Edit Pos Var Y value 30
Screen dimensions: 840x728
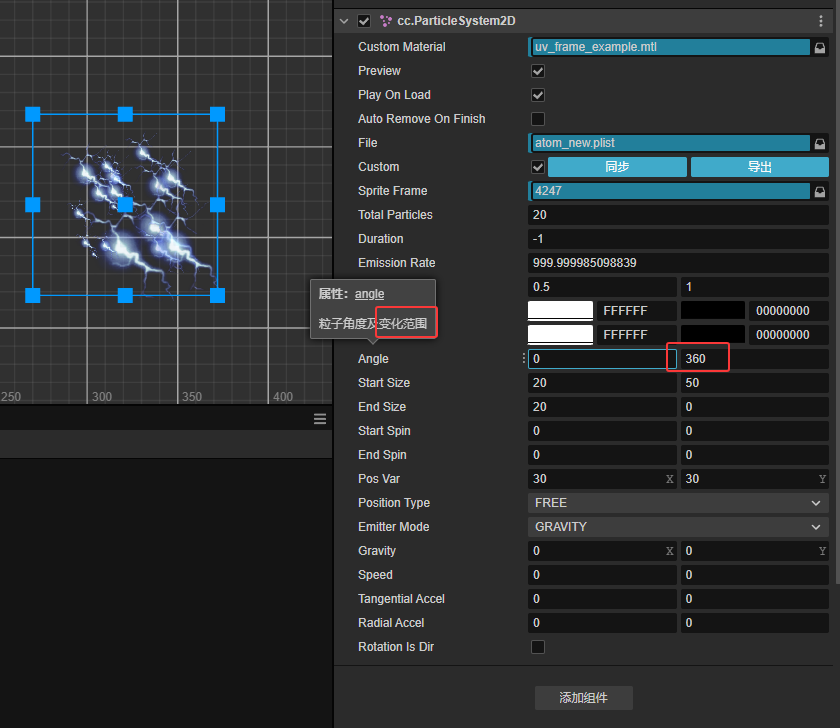coord(754,479)
